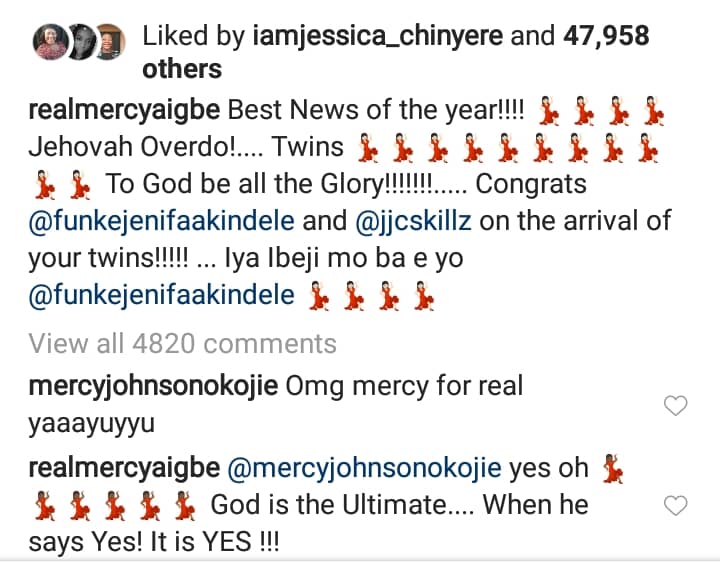This screenshot has width=720, height=562.
Task: Tap heart beside realmercyaigbe's reply comment
Action: point(675,506)
